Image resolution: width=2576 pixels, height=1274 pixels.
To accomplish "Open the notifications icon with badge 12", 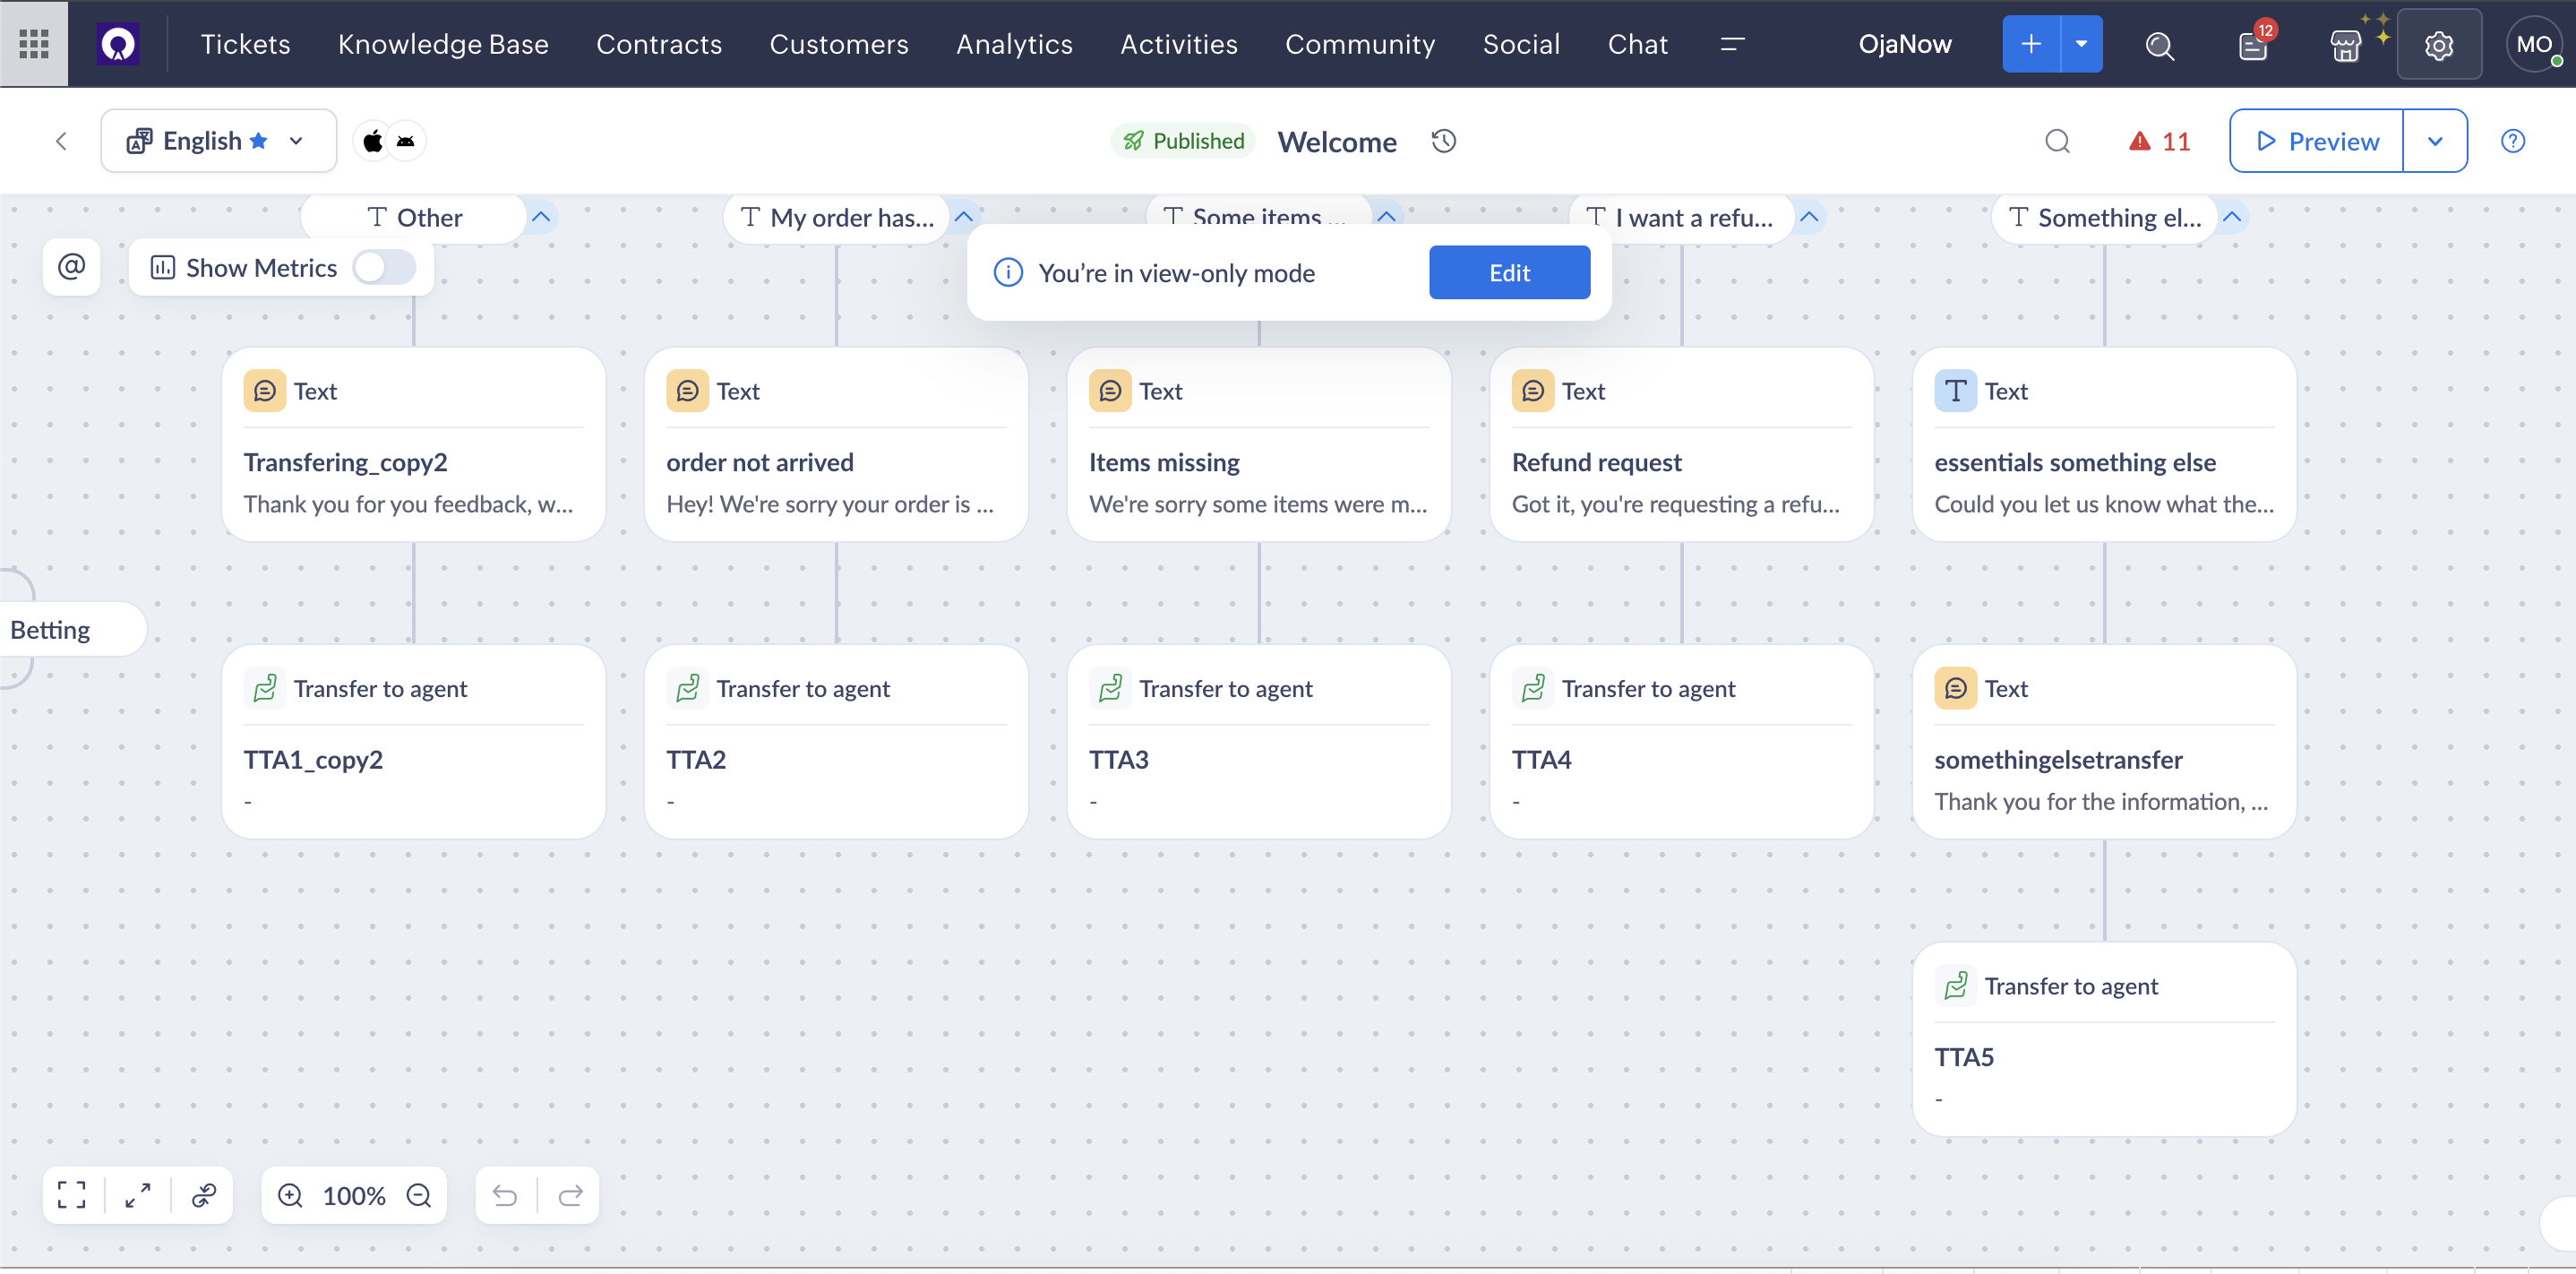I will pos(2253,45).
